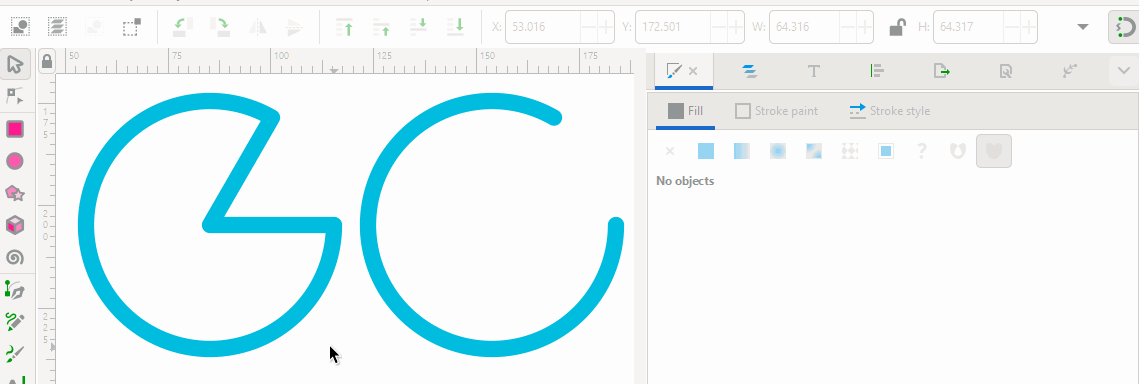Viewport: 1139px width, 384px height.
Task: Click the 'No objects' label
Action: coord(685,181)
